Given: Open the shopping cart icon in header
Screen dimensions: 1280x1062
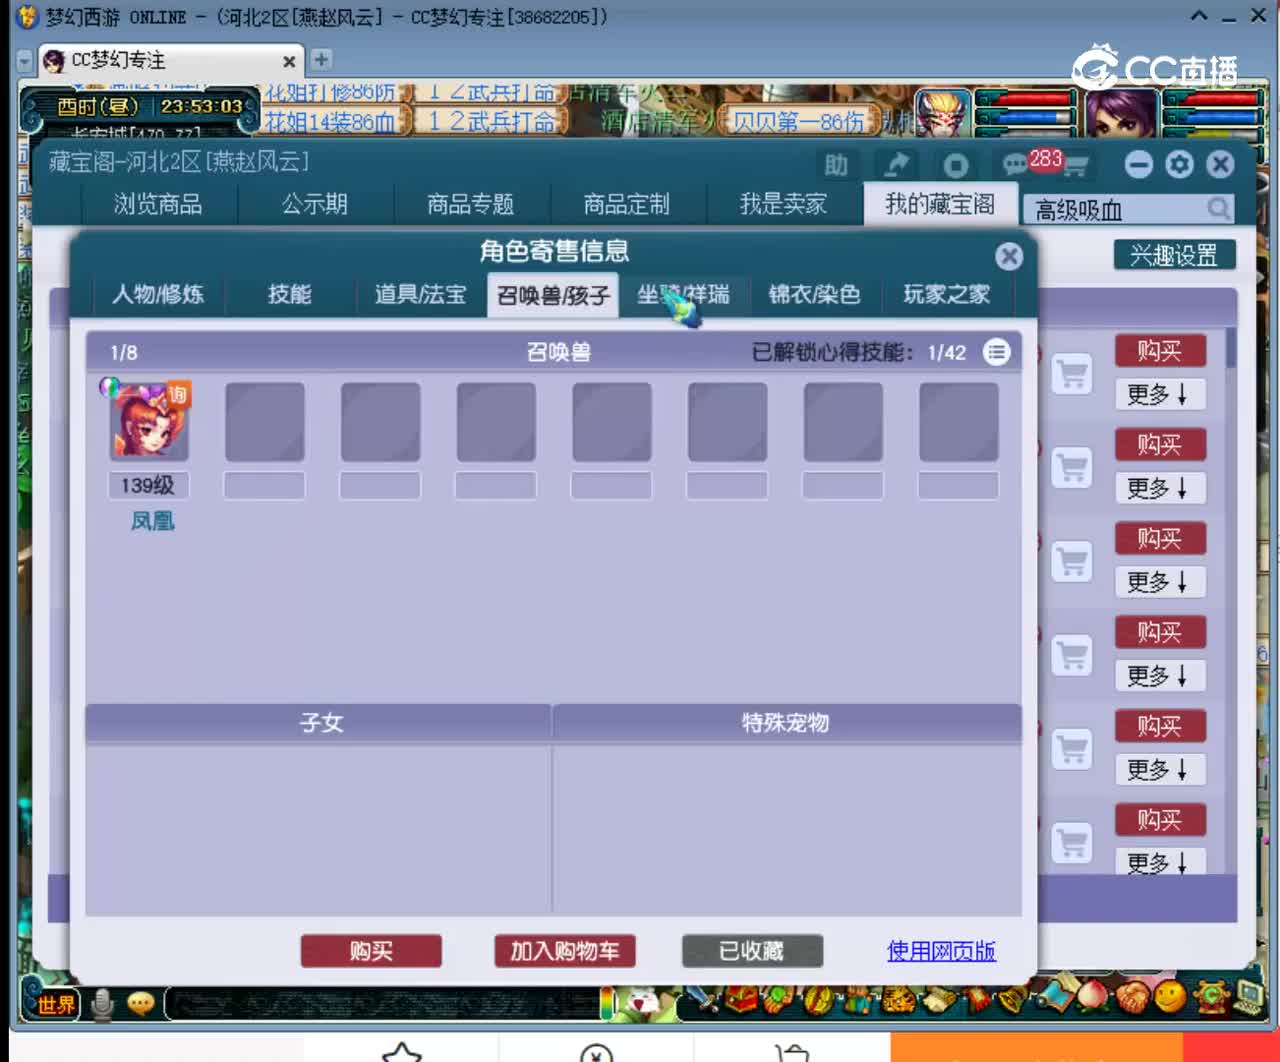Looking at the screenshot, I should point(1075,166).
